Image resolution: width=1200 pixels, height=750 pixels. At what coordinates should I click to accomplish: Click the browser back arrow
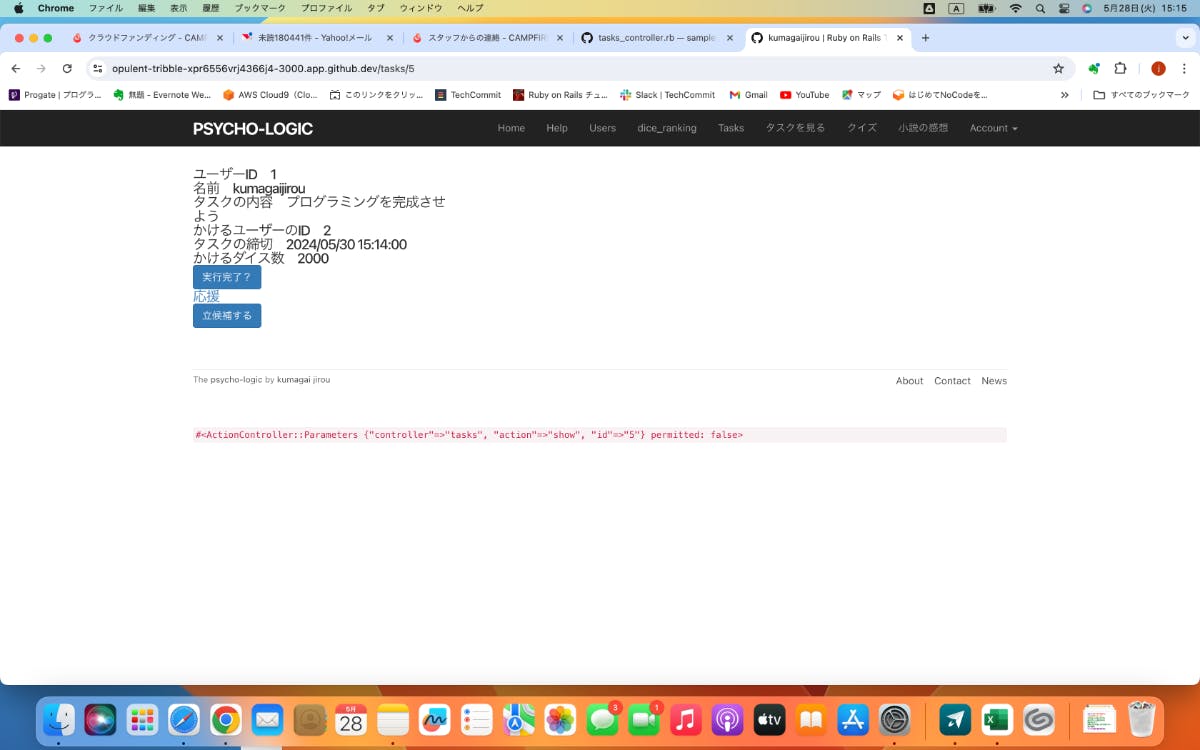[x=15, y=68]
